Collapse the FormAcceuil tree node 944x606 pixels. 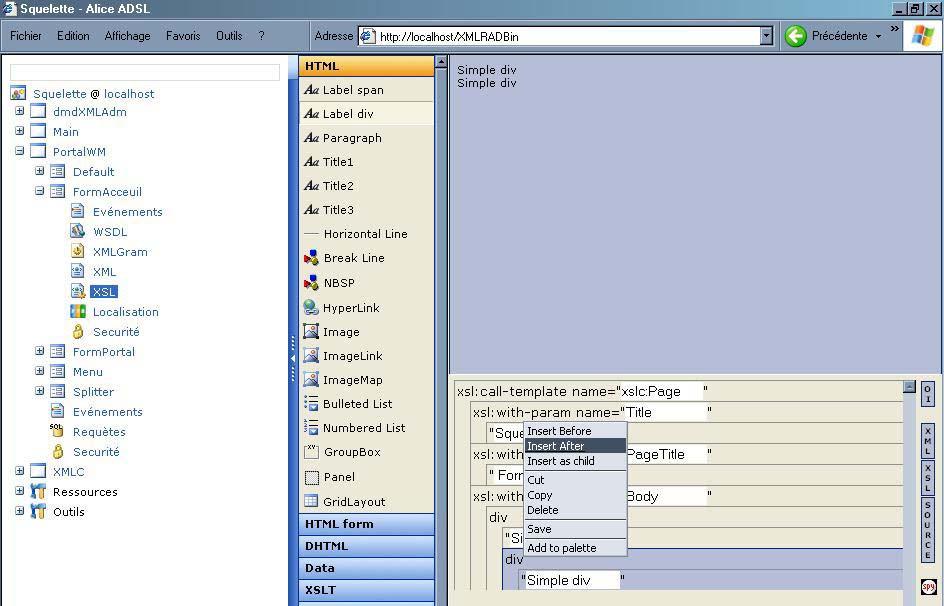pyautogui.click(x=39, y=192)
